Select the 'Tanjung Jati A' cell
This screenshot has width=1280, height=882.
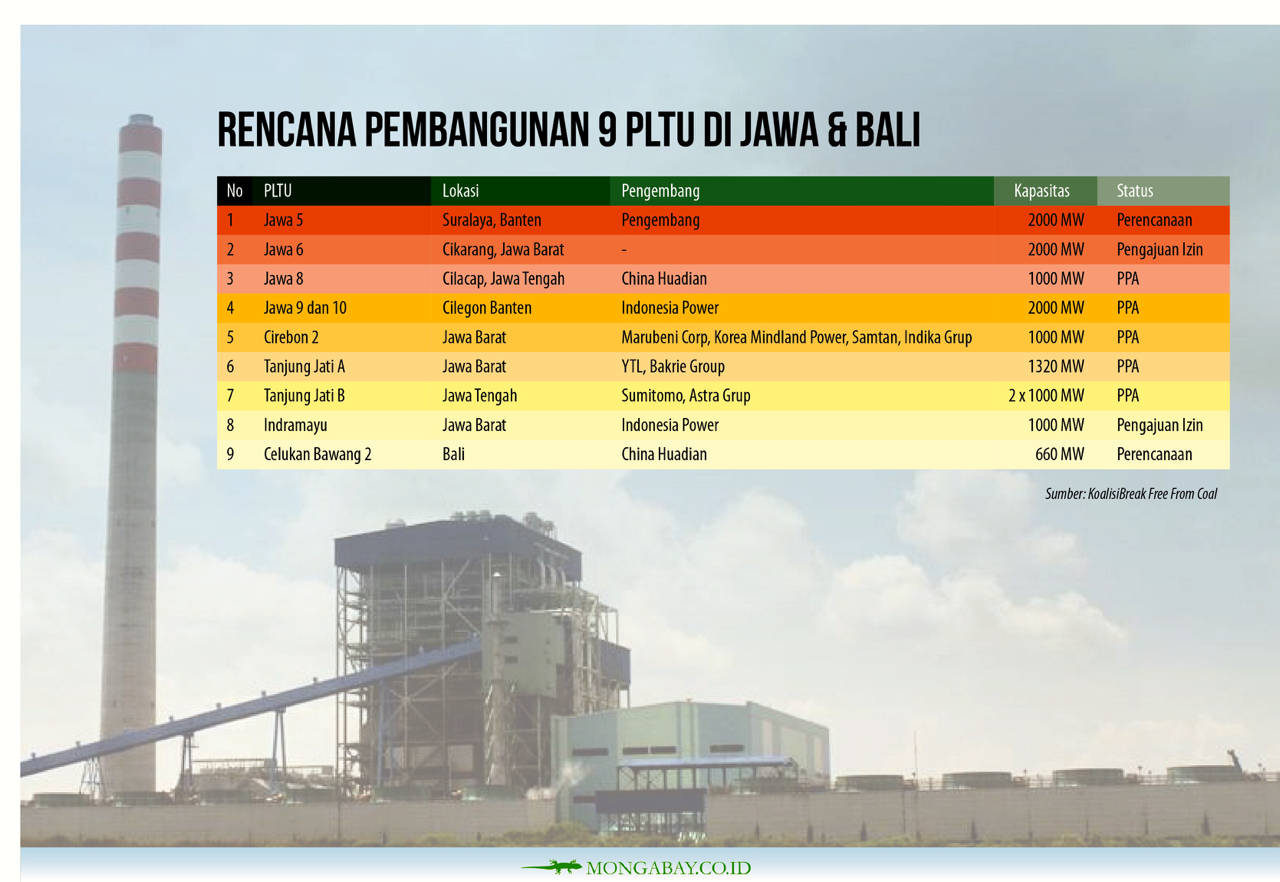click(x=304, y=366)
